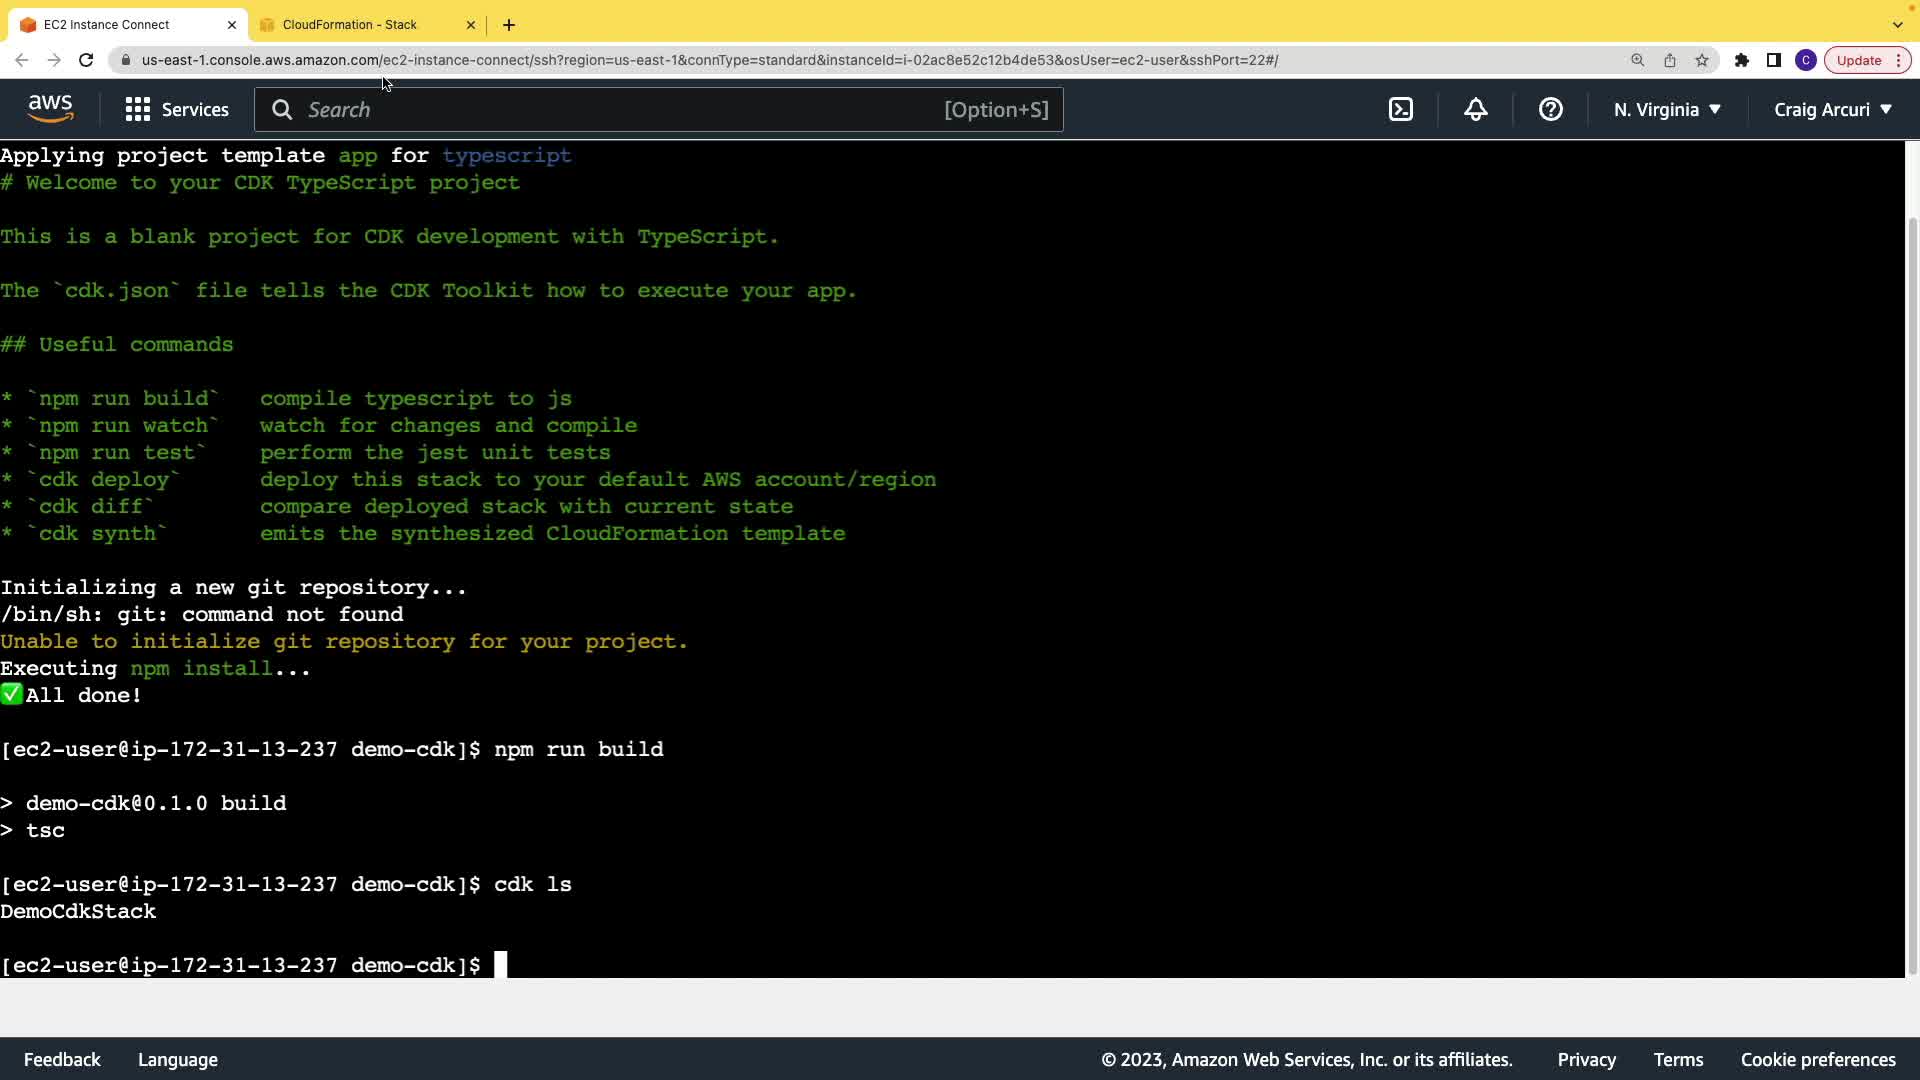
Task: Open the tab search chevron
Action: (1898, 25)
